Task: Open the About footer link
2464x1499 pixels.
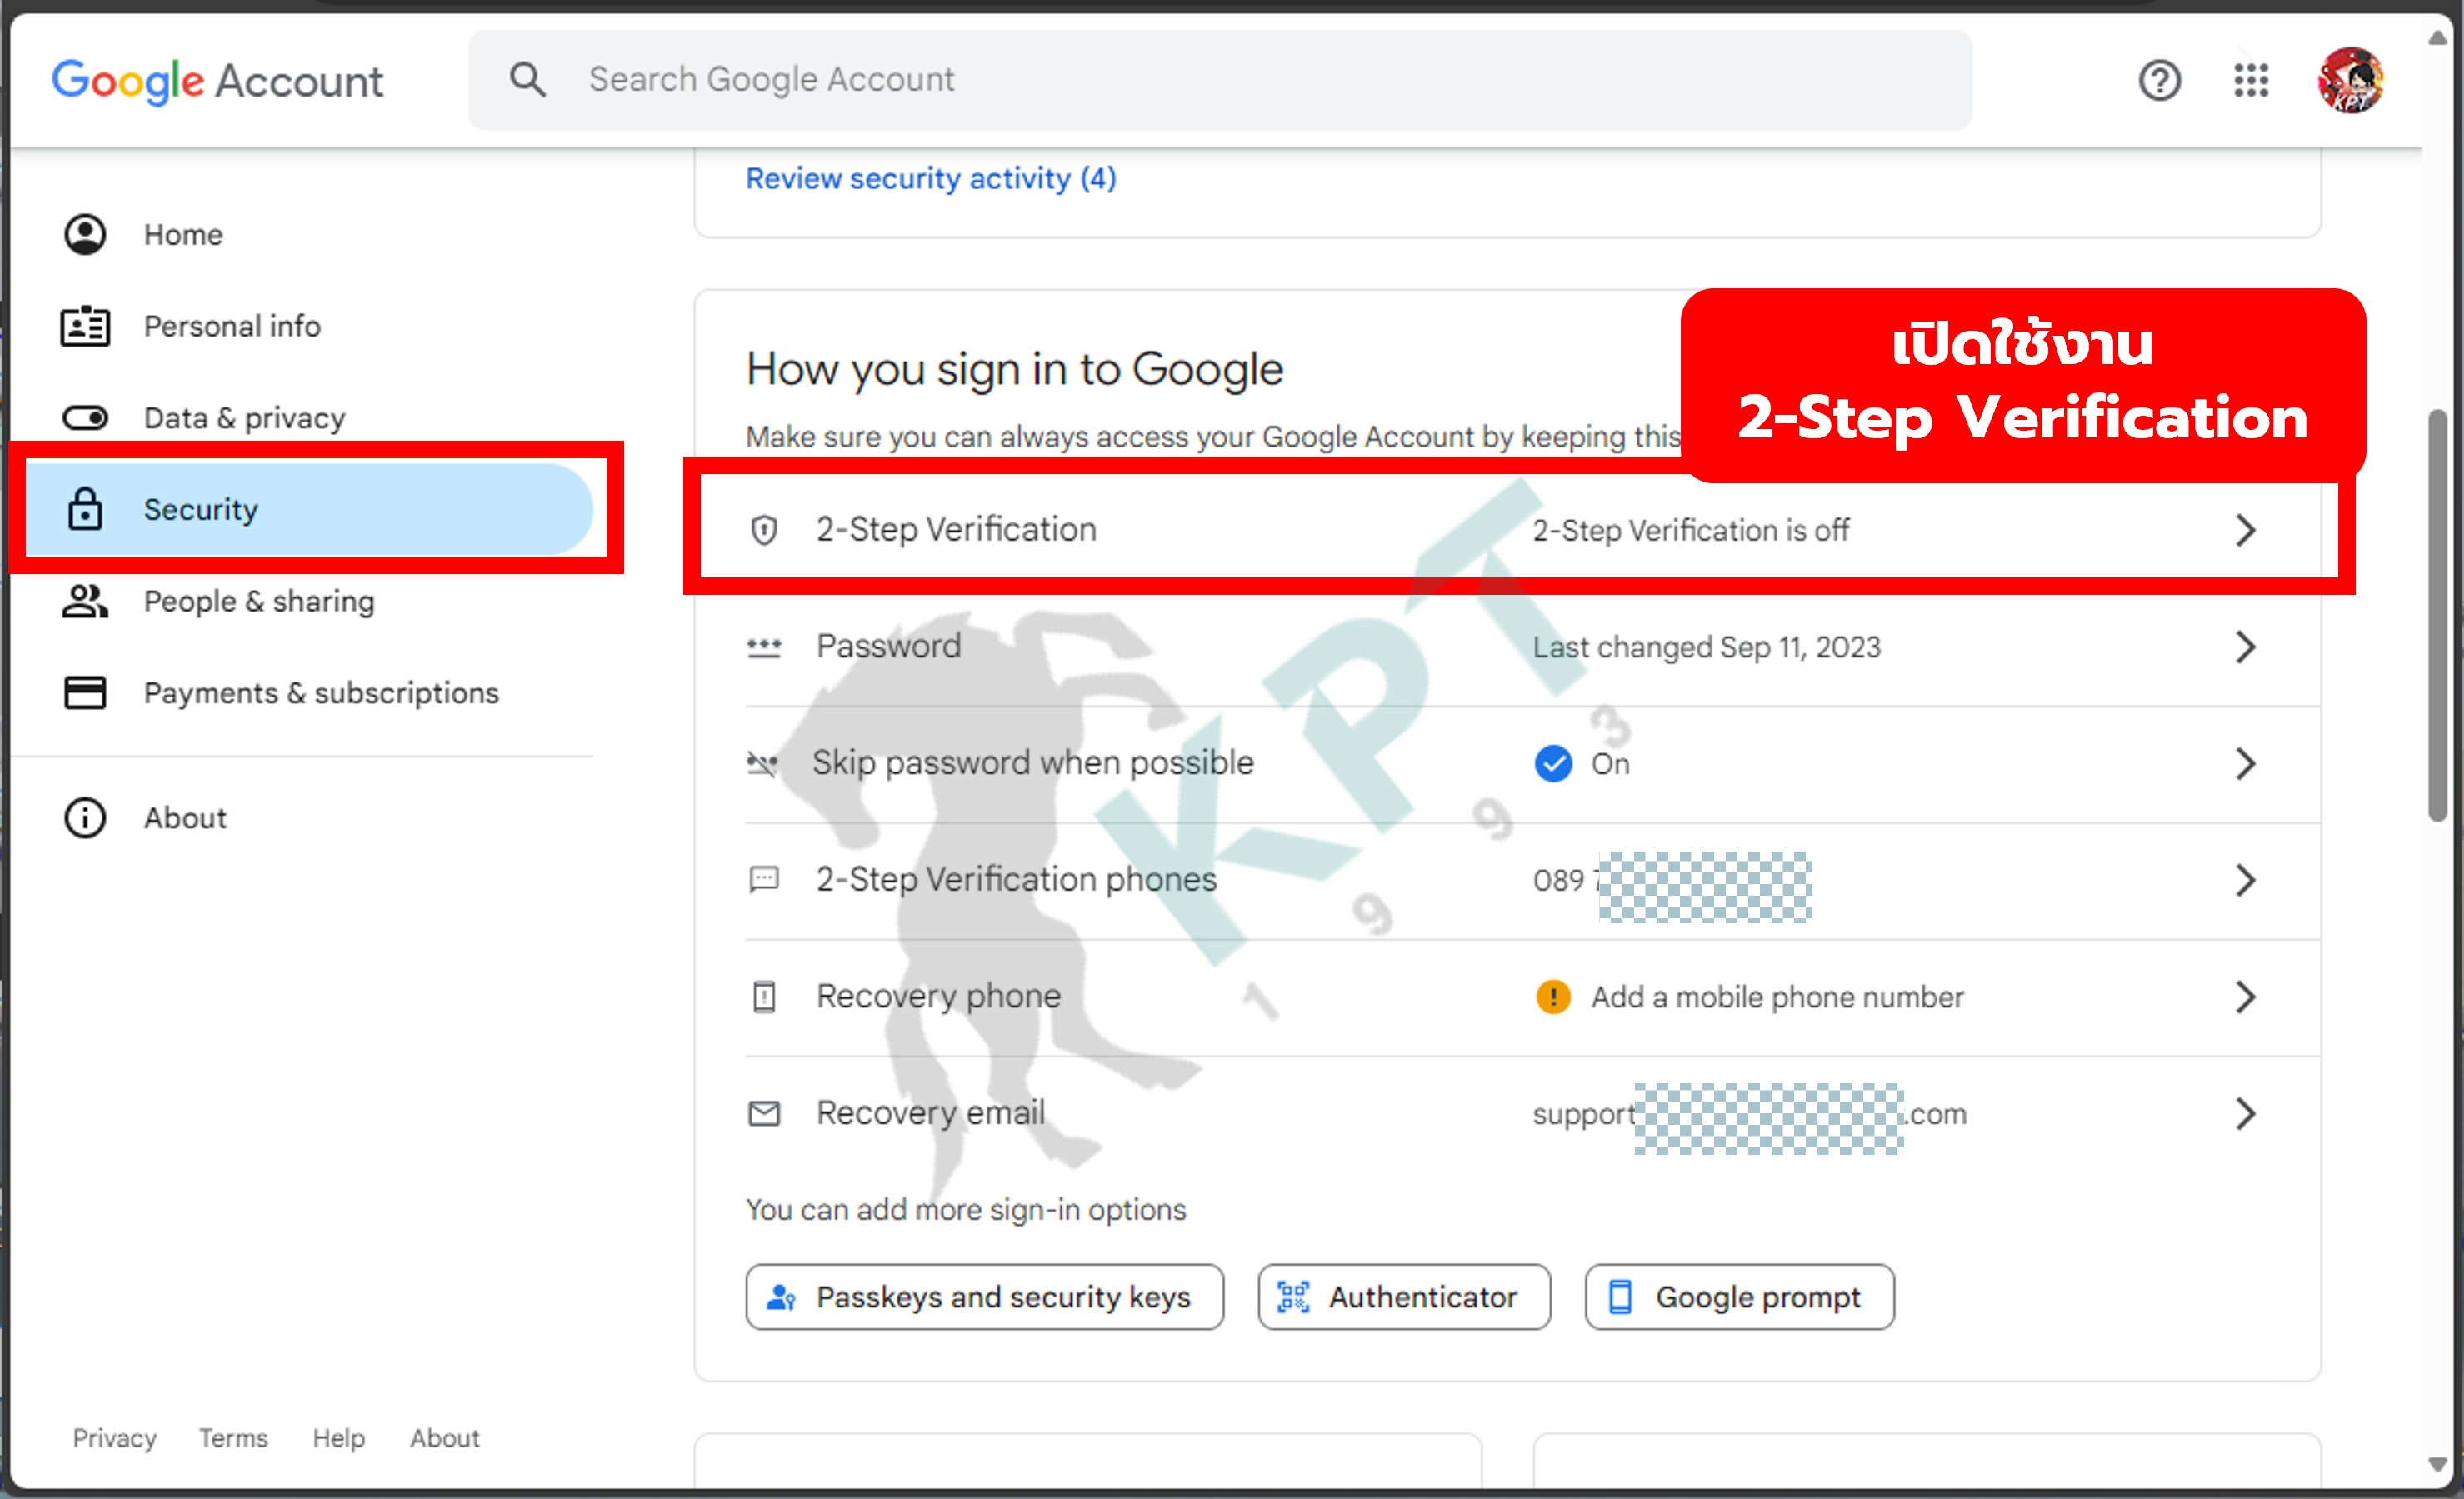Action: [445, 1437]
